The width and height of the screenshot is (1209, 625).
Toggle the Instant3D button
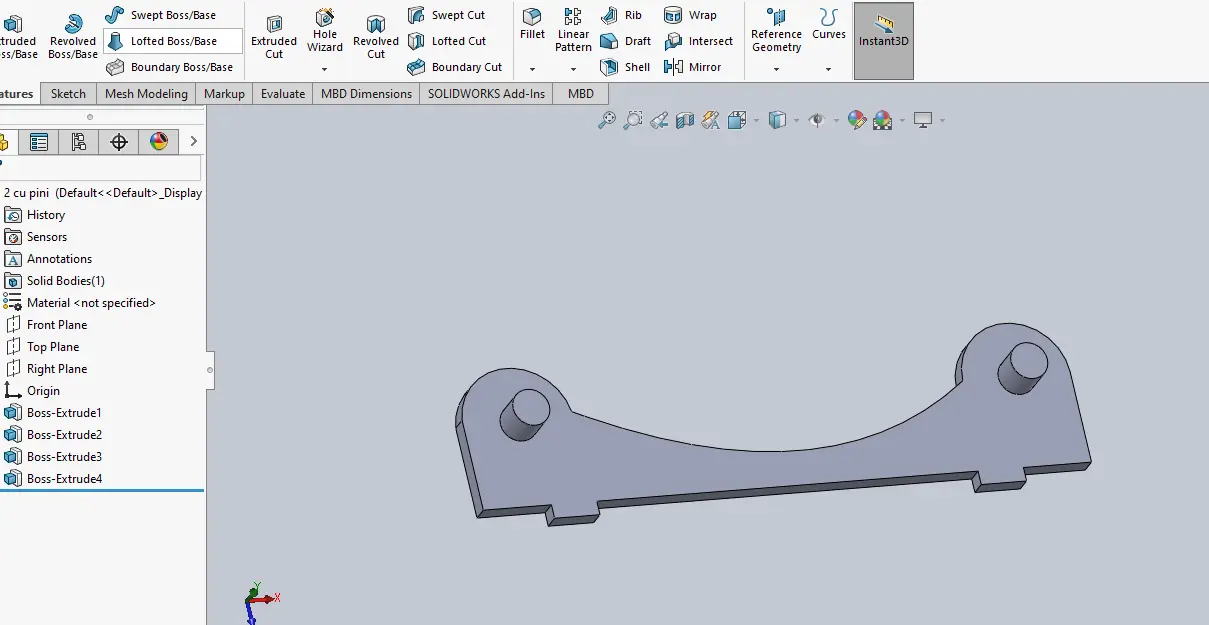click(x=883, y=41)
